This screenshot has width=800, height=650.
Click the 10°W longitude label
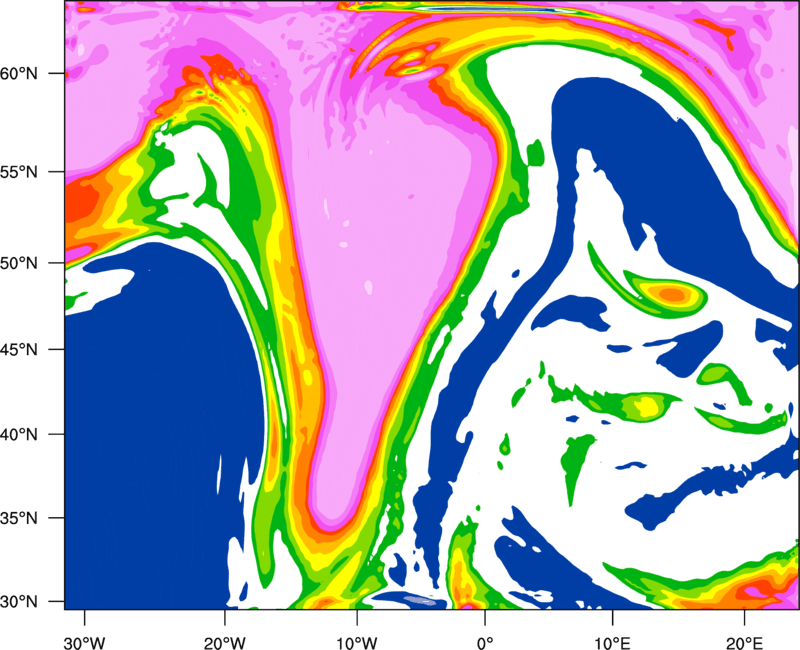pos(356,643)
